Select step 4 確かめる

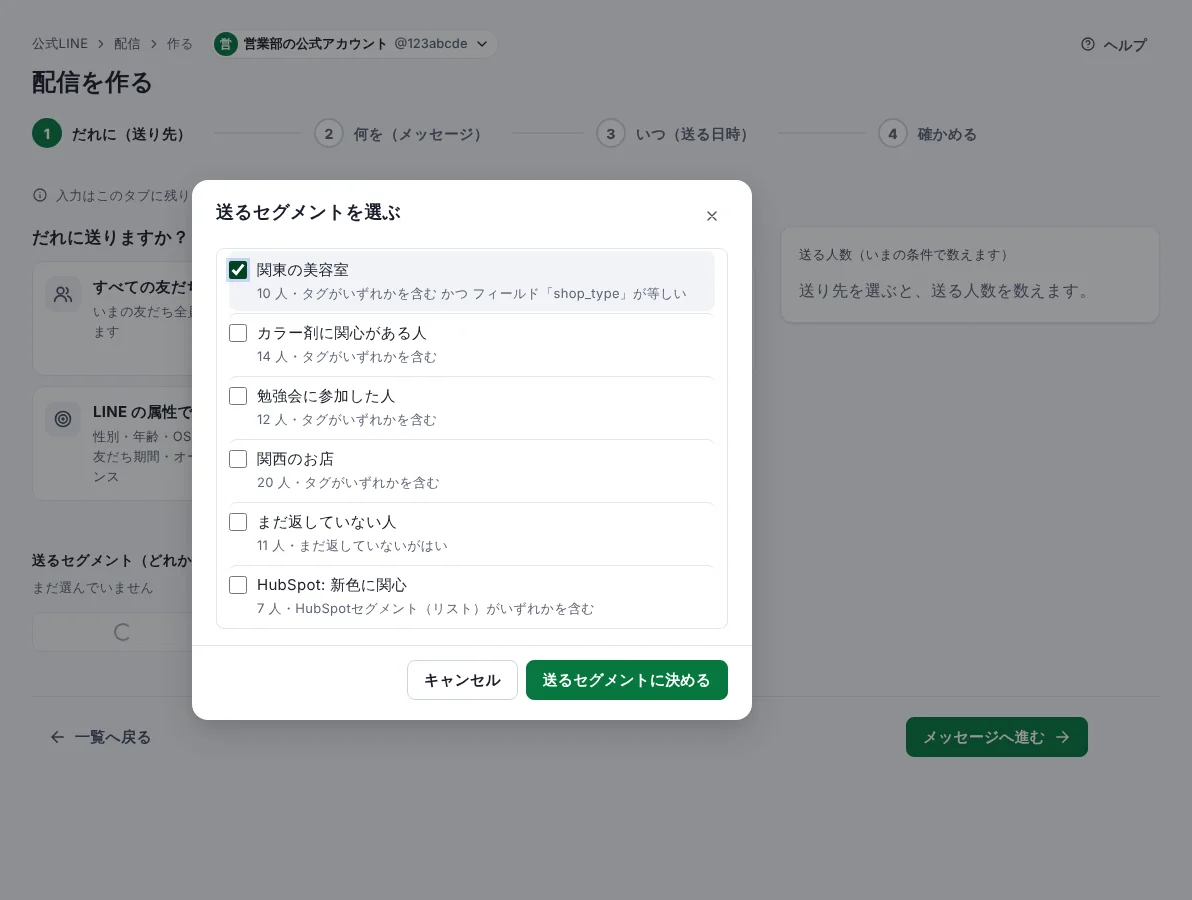tap(927, 134)
